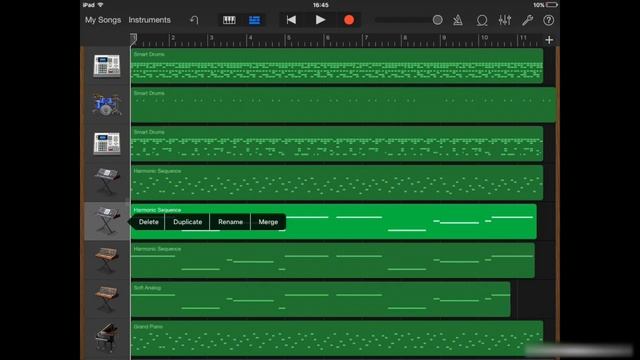The image size is (640, 360).
Task: Toggle the metronome
Action: [x=458, y=20]
